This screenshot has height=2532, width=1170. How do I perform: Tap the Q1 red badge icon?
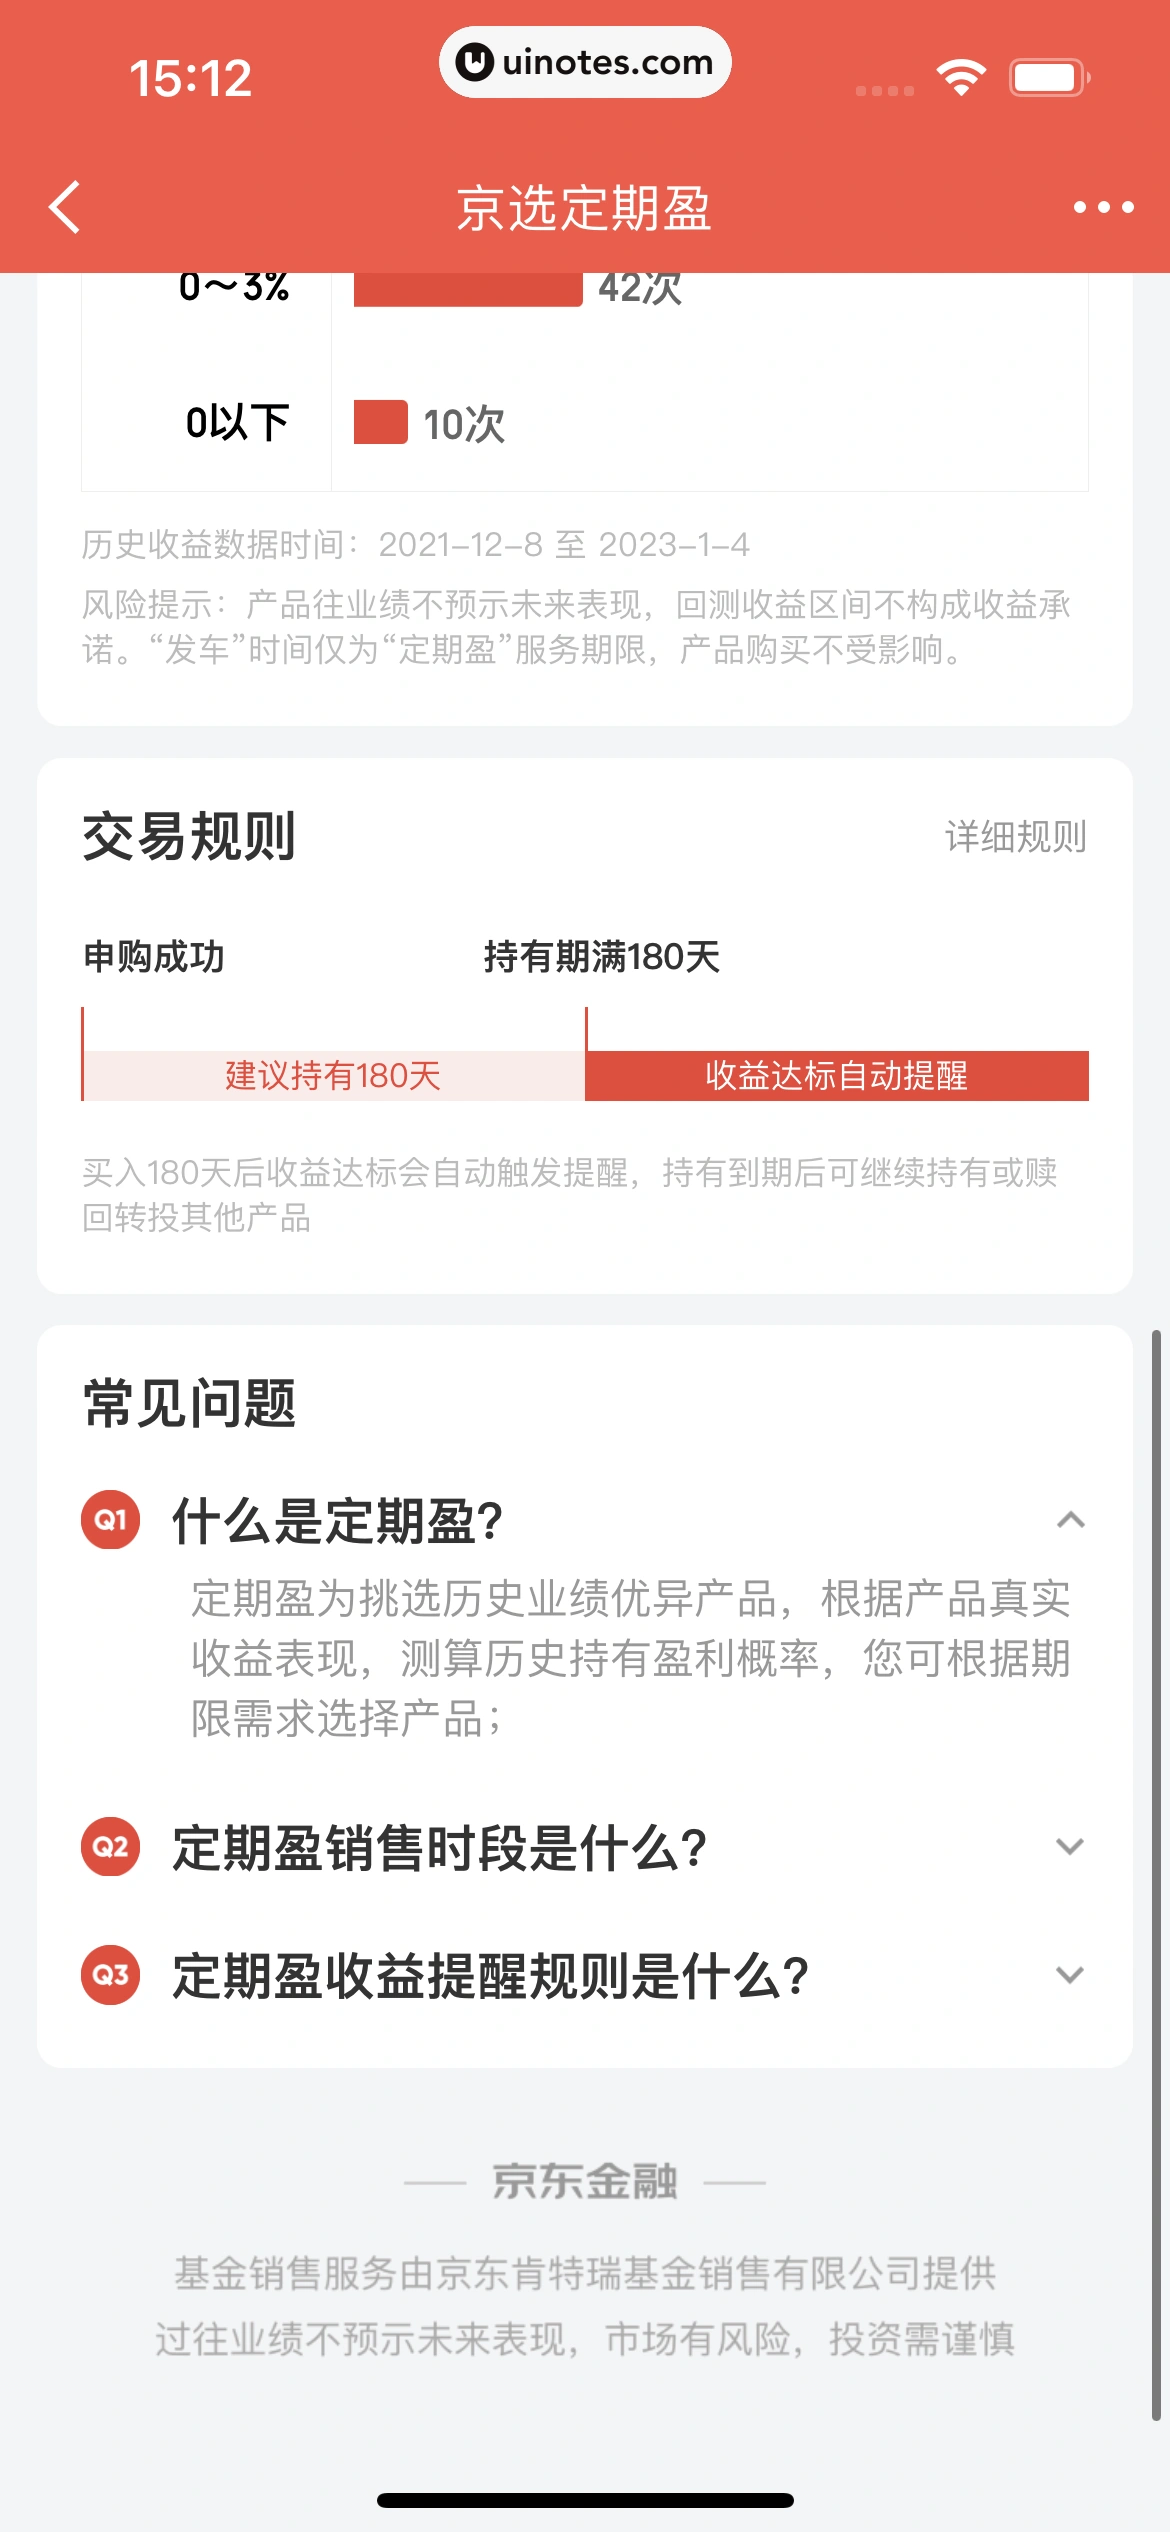click(x=111, y=1520)
